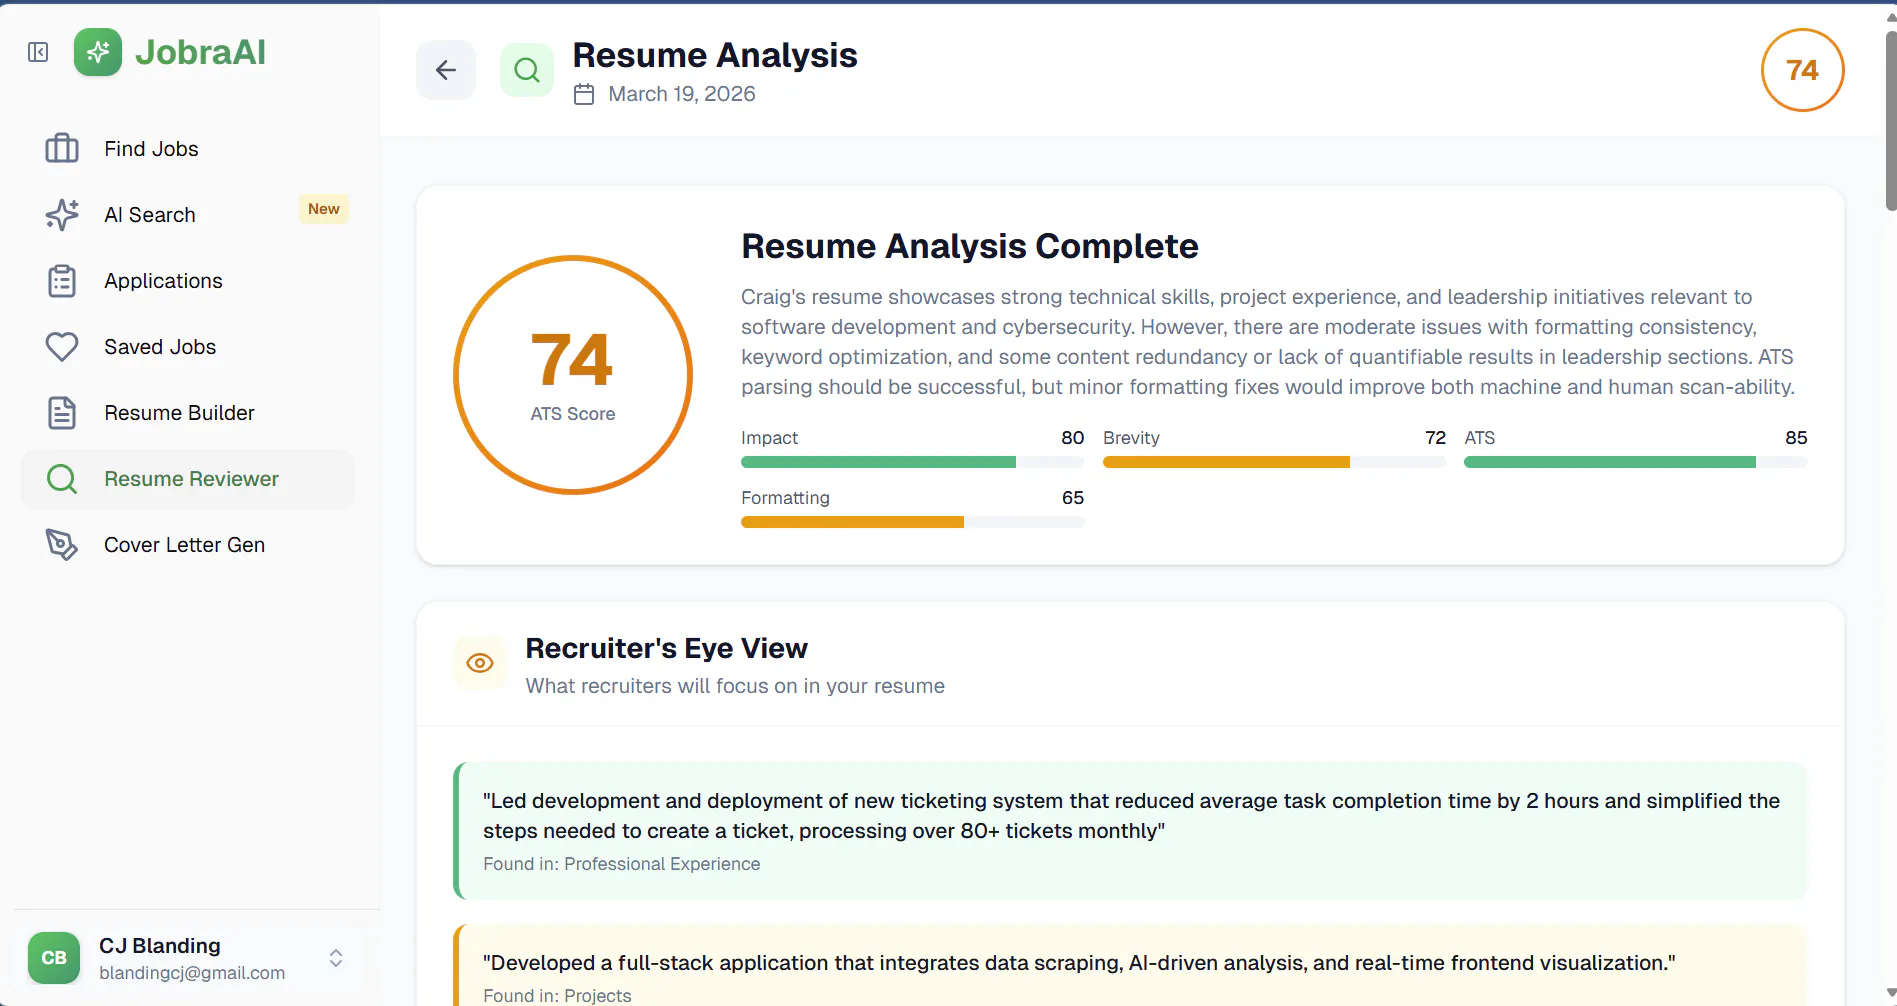Click the AI Search sparkles icon
This screenshot has width=1897, height=1006.
tap(62, 214)
